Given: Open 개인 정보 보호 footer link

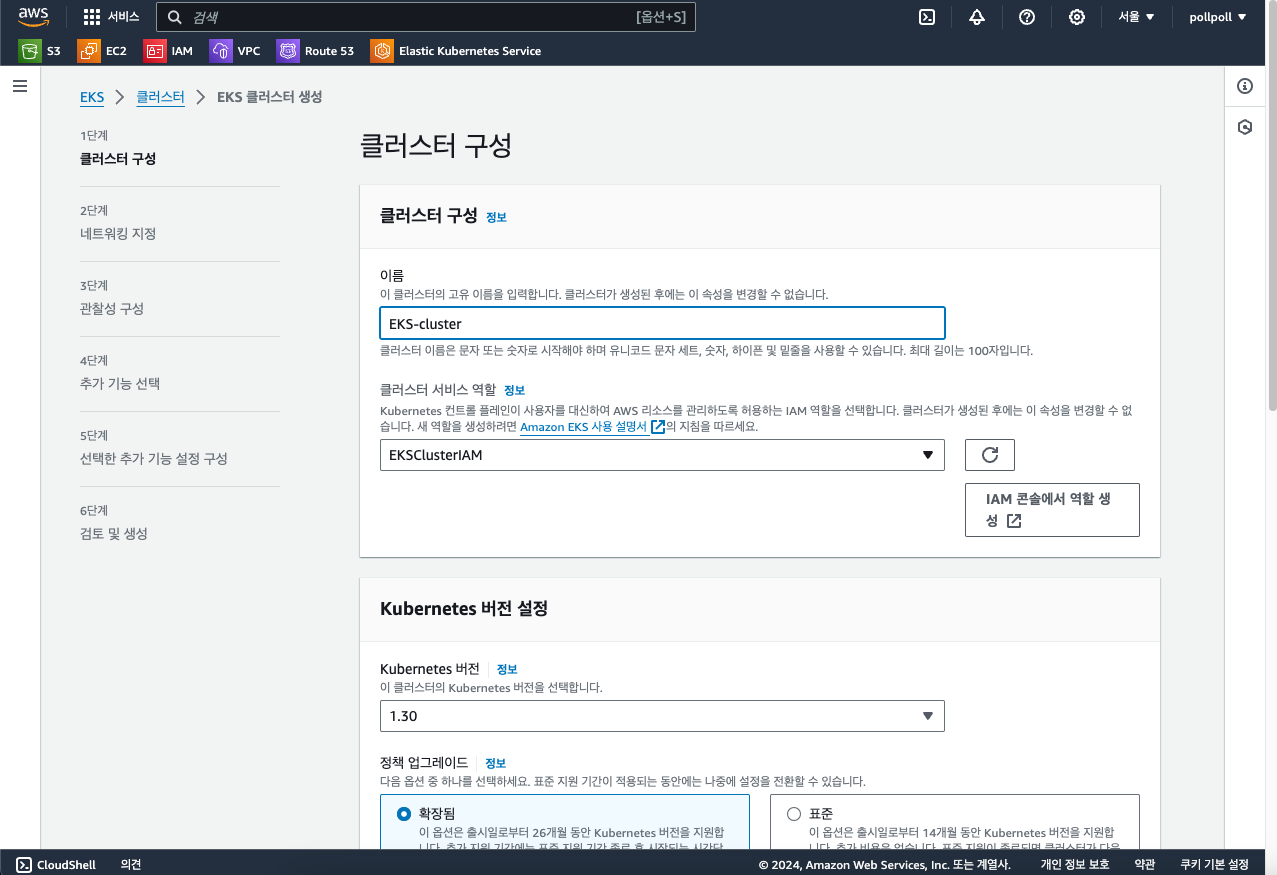Looking at the screenshot, I should 1075,865.
